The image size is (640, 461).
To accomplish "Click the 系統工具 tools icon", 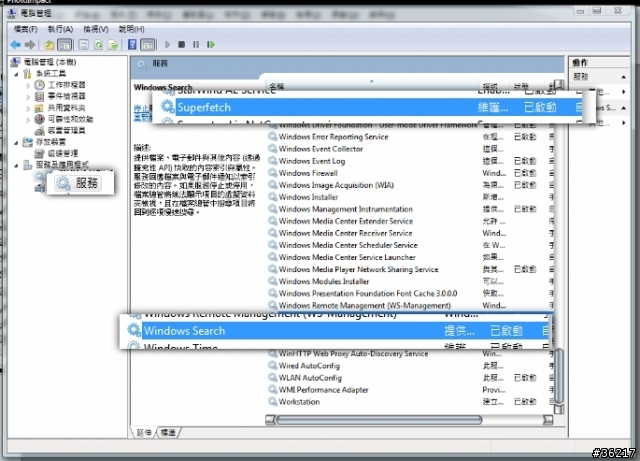I will [x=27, y=73].
